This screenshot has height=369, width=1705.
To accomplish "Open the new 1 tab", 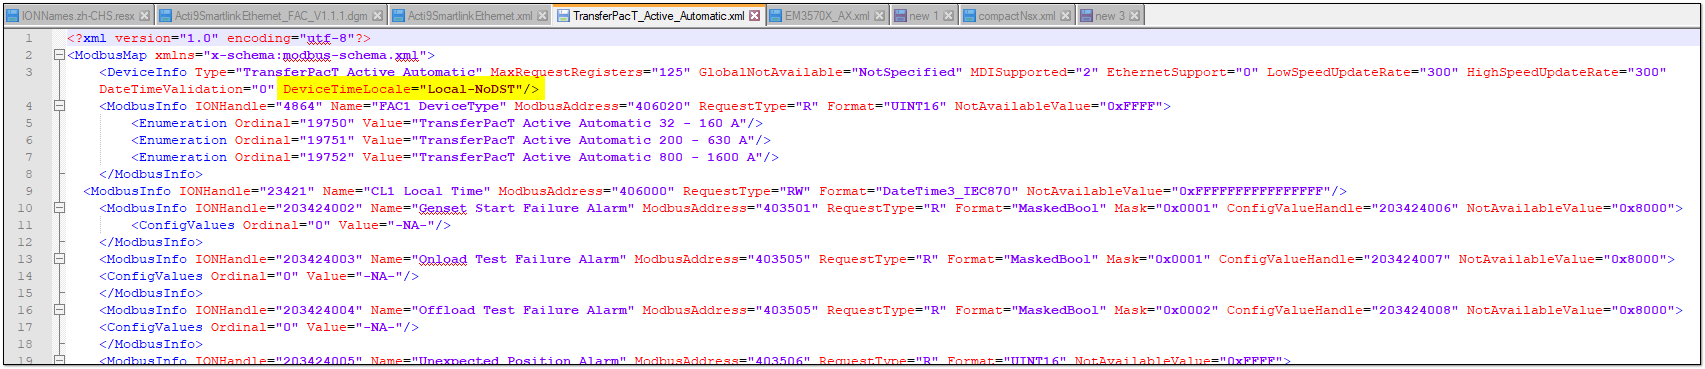I will coord(924,16).
